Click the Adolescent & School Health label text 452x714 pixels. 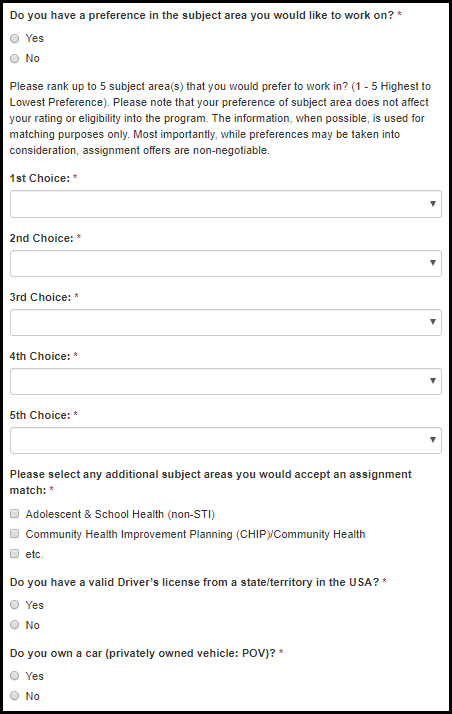tap(120, 514)
